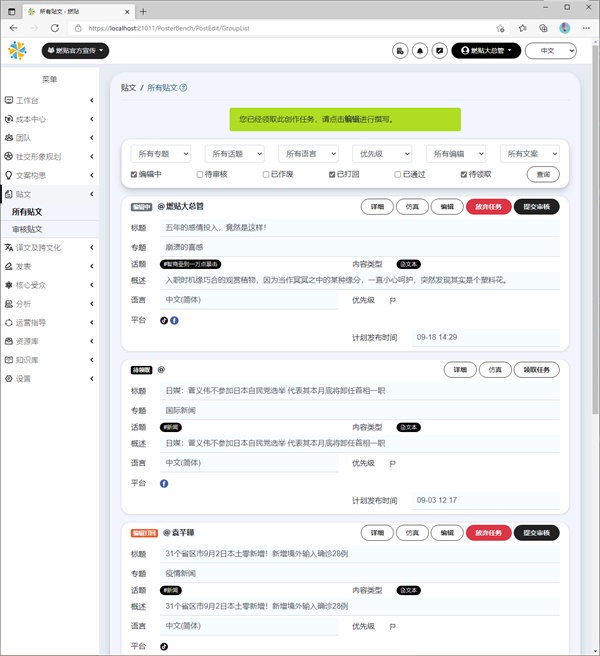Viewport: 600px width, 656px height.
Task: Open the feedback message icon in header
Action: click(439, 50)
